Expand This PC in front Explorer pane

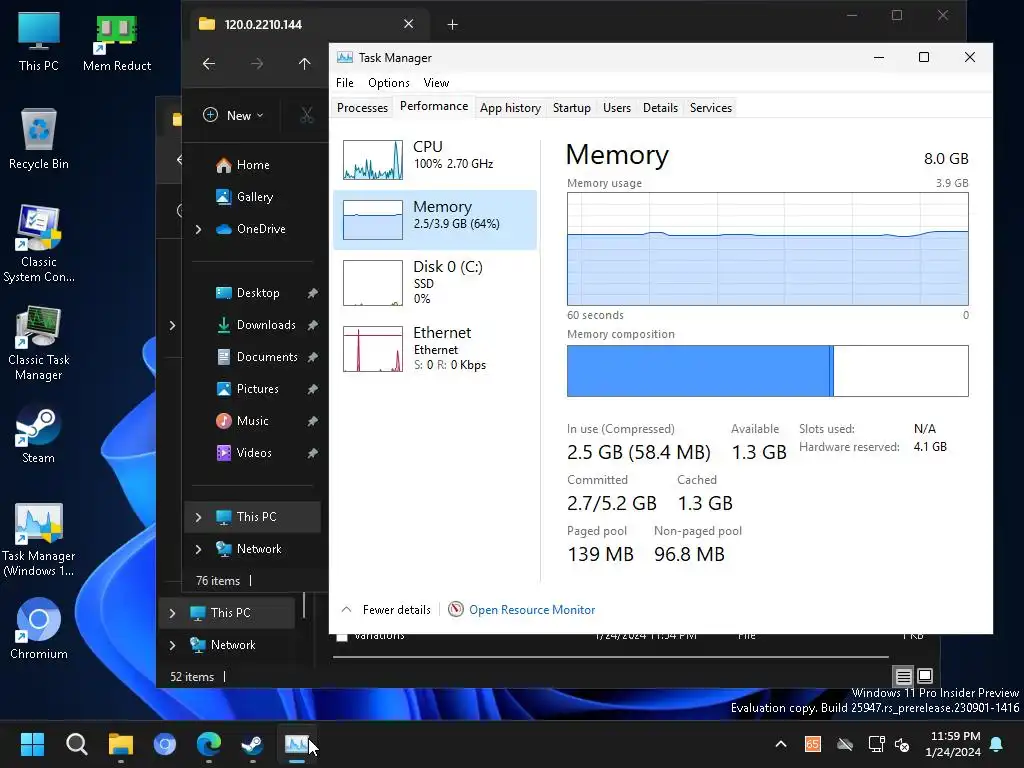[x=198, y=517]
